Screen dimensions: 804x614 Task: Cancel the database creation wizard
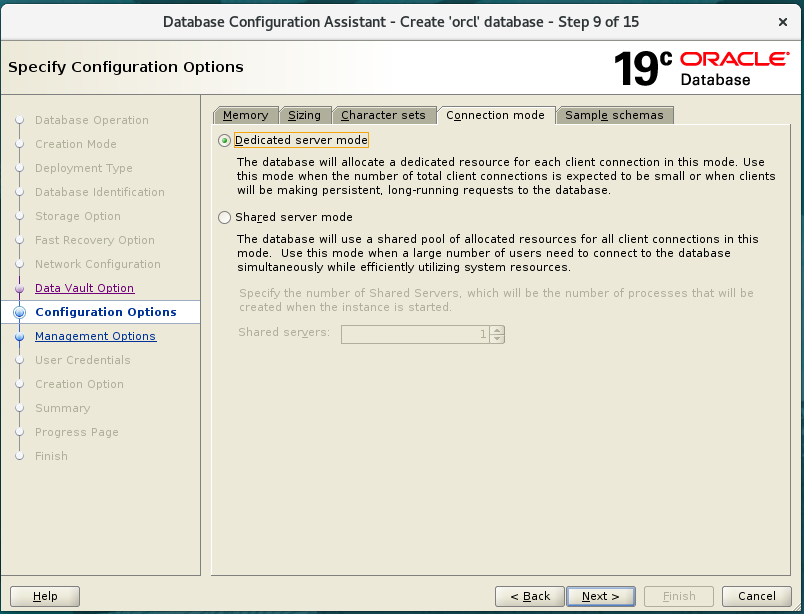(757, 596)
